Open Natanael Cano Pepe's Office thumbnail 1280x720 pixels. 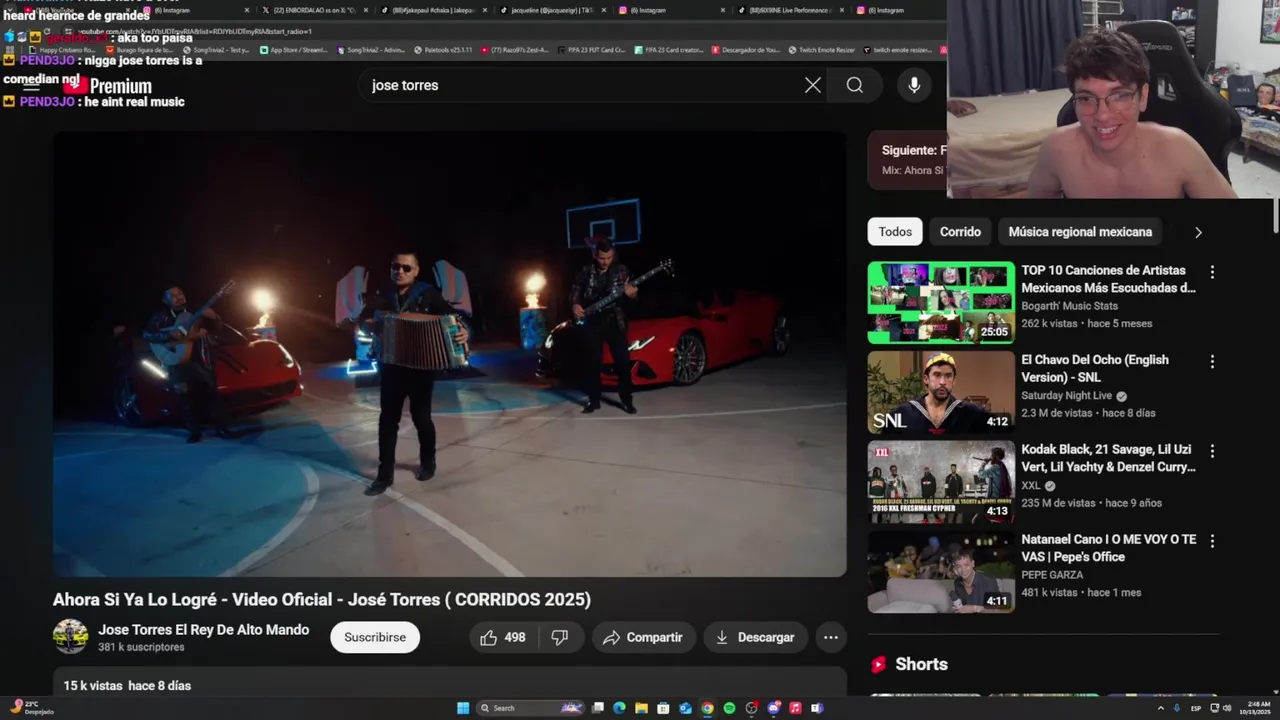pos(941,572)
